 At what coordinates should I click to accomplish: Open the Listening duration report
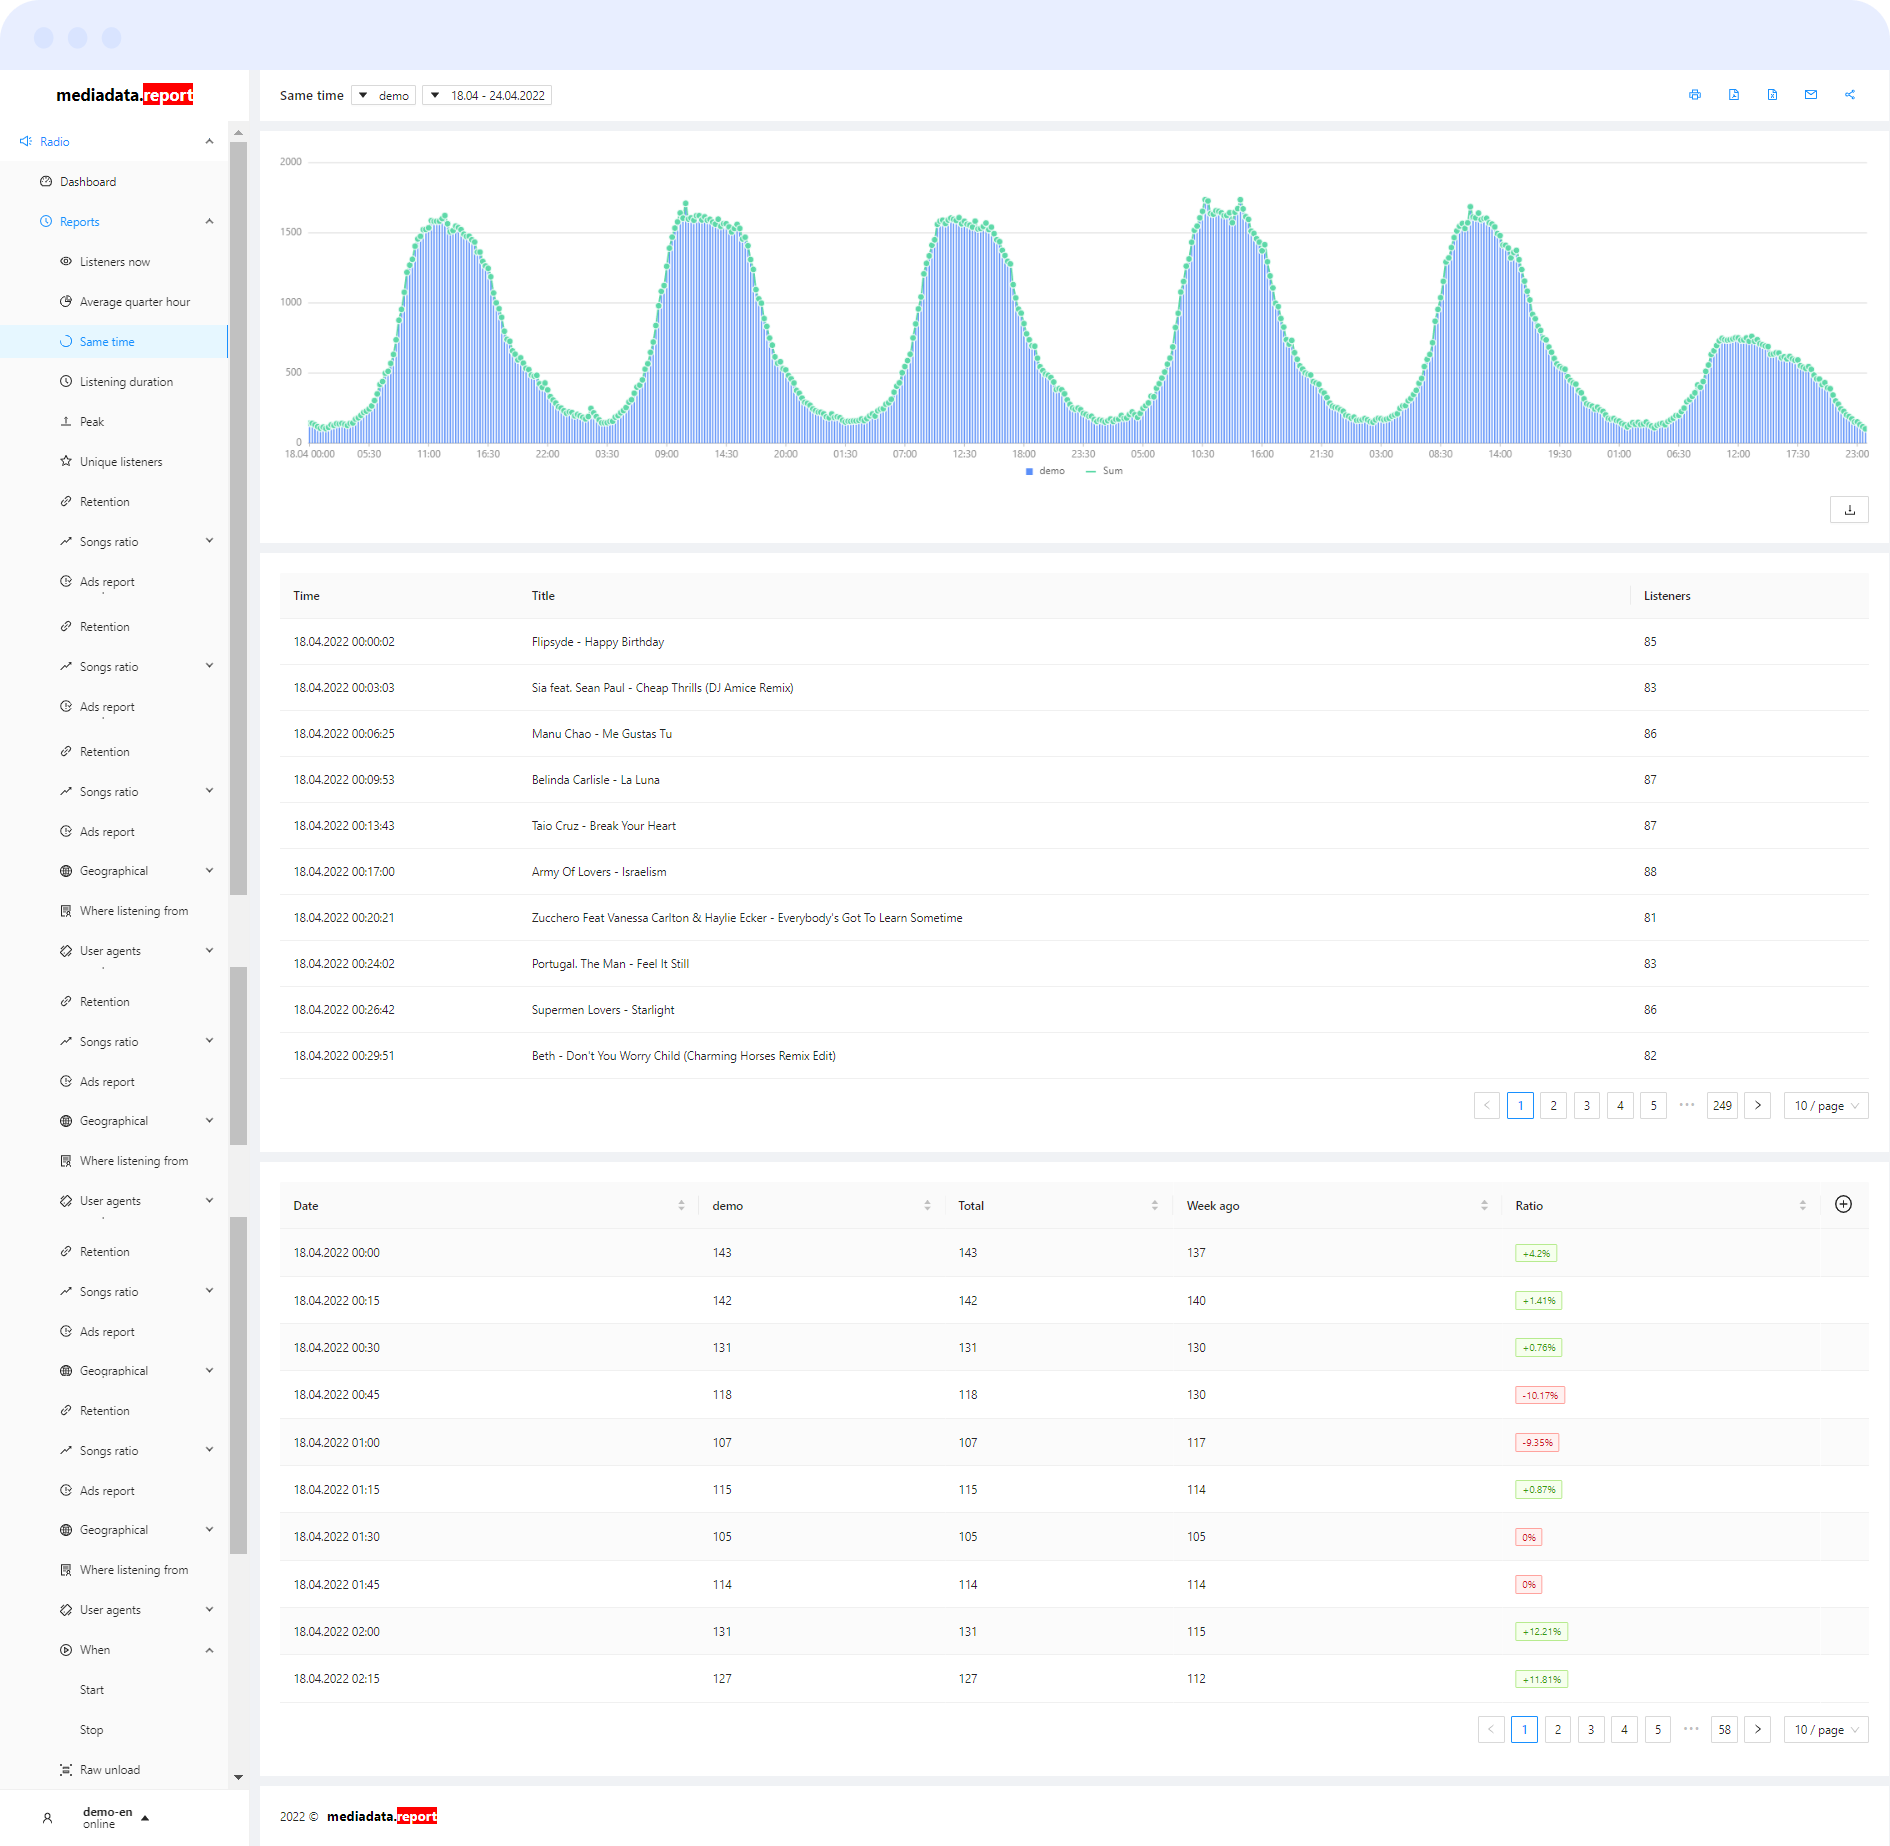(x=126, y=381)
